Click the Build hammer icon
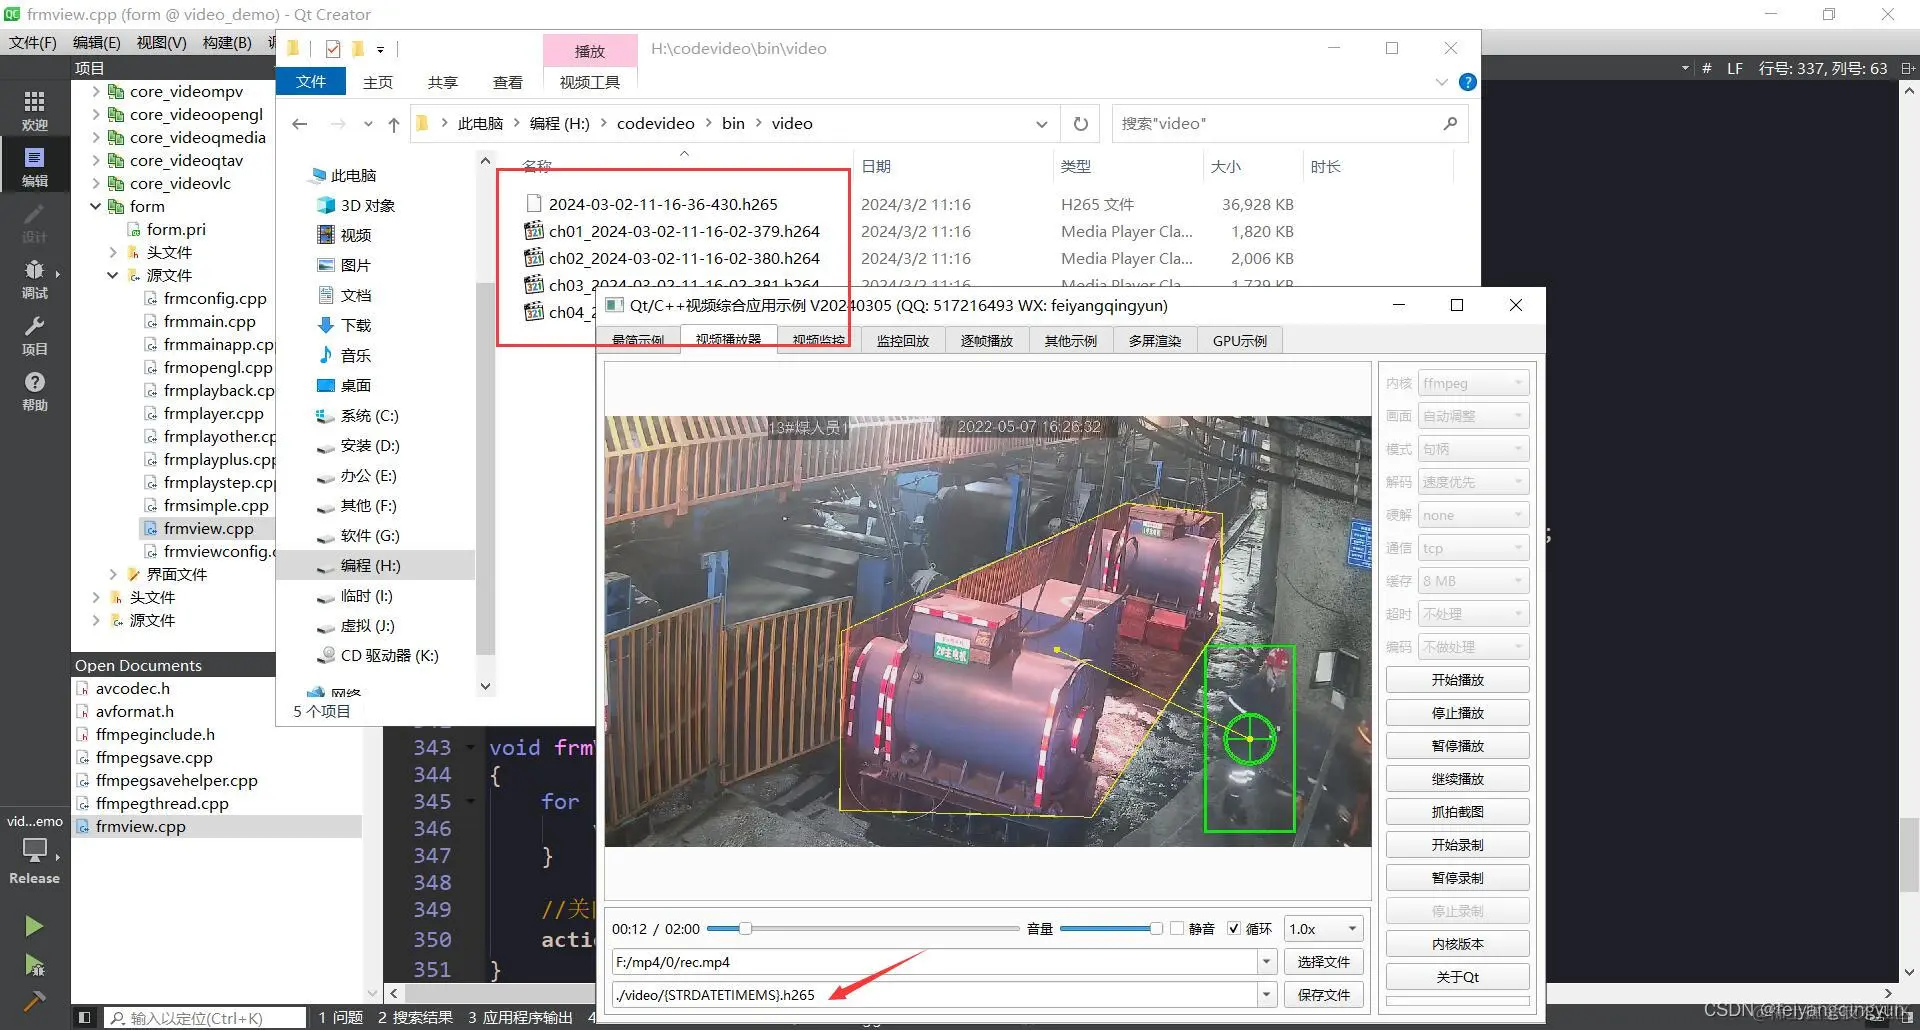 34,1001
